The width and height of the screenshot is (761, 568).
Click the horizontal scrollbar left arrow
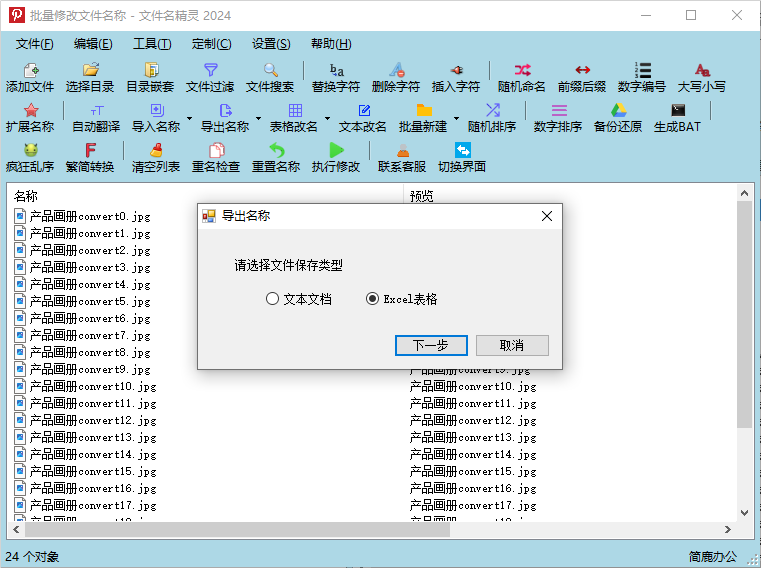click(x=17, y=530)
